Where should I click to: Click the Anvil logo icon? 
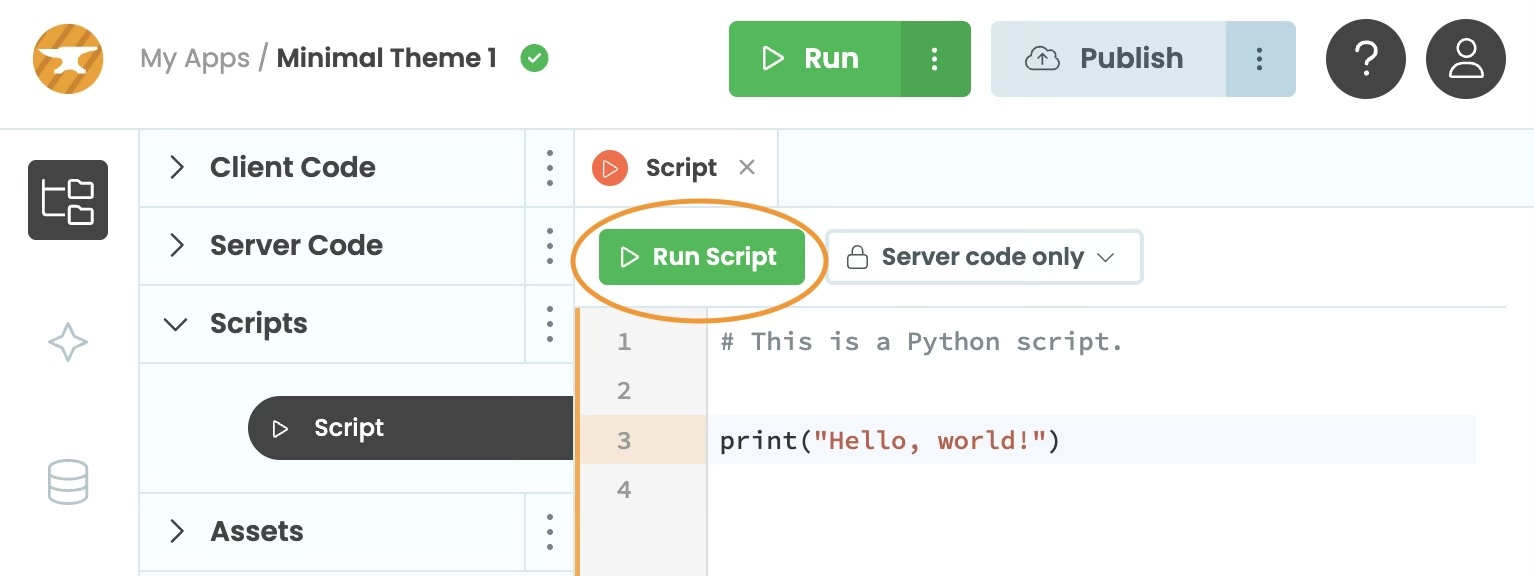point(68,59)
